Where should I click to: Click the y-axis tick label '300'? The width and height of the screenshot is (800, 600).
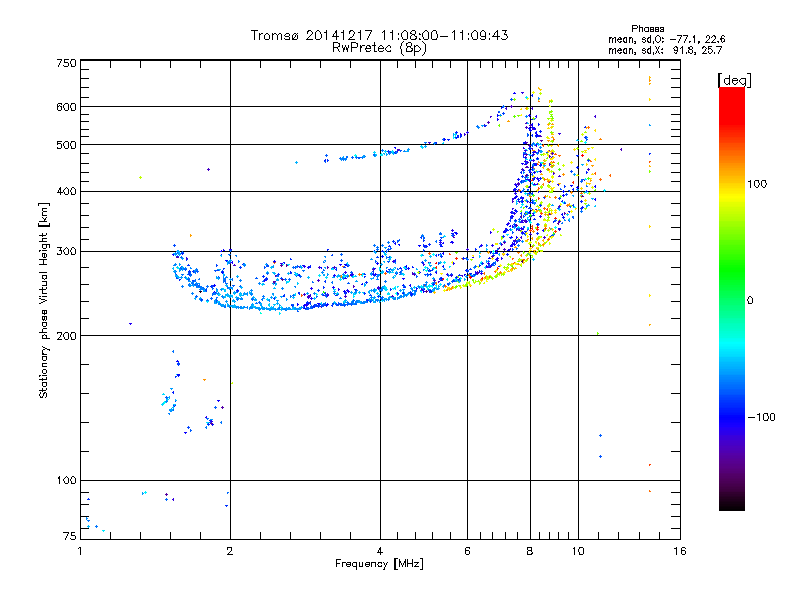[x=66, y=252]
